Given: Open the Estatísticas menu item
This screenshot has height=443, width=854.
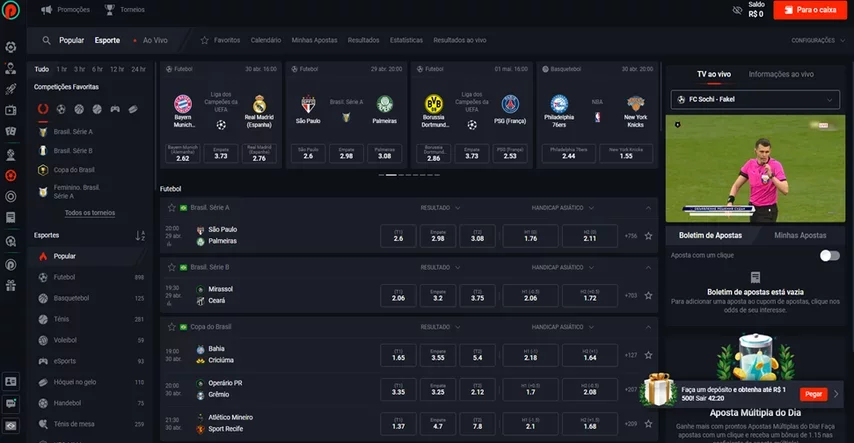Looking at the screenshot, I should [406, 40].
